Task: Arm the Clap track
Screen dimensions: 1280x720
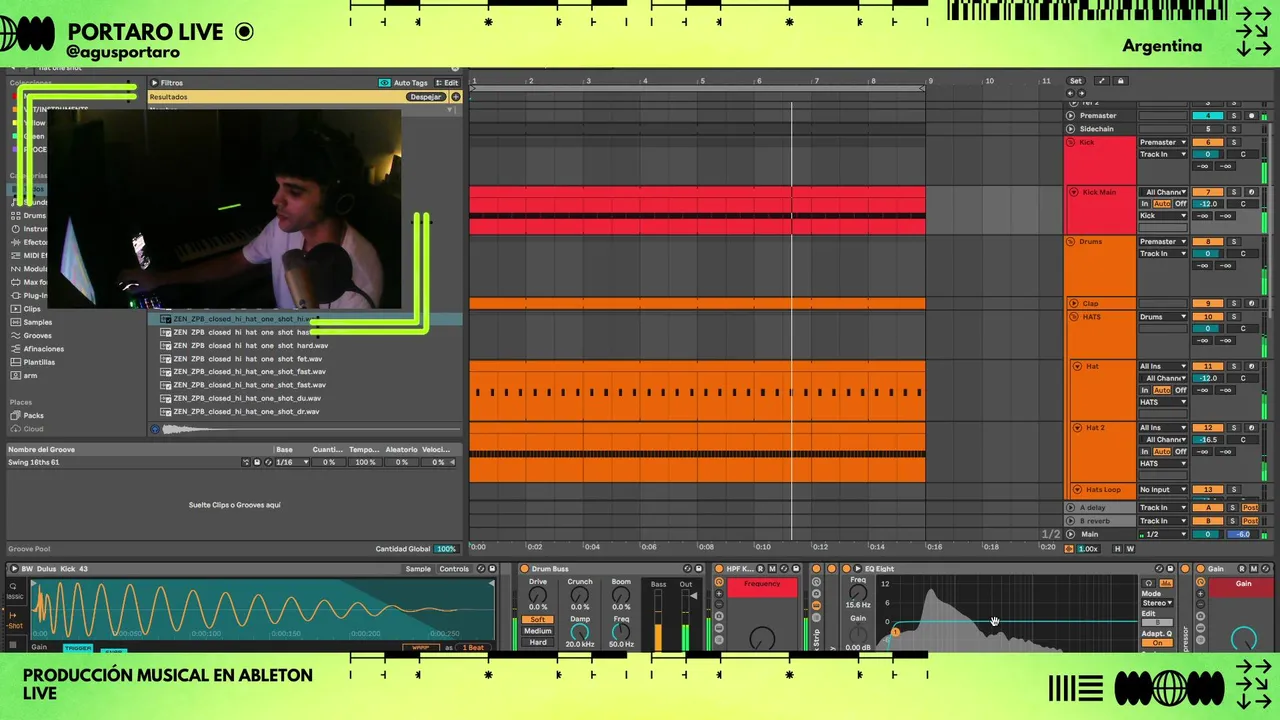Action: coord(1251,304)
